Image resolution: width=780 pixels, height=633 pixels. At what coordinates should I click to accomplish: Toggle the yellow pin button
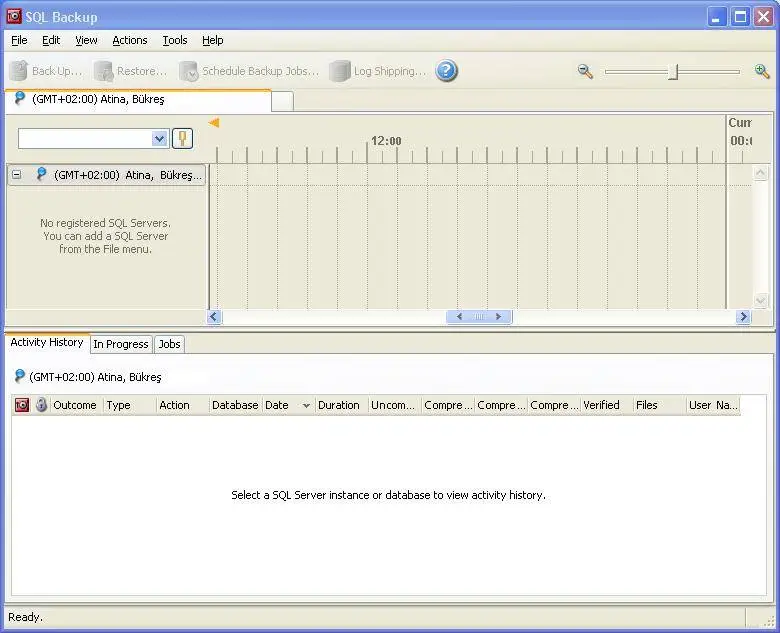(183, 138)
